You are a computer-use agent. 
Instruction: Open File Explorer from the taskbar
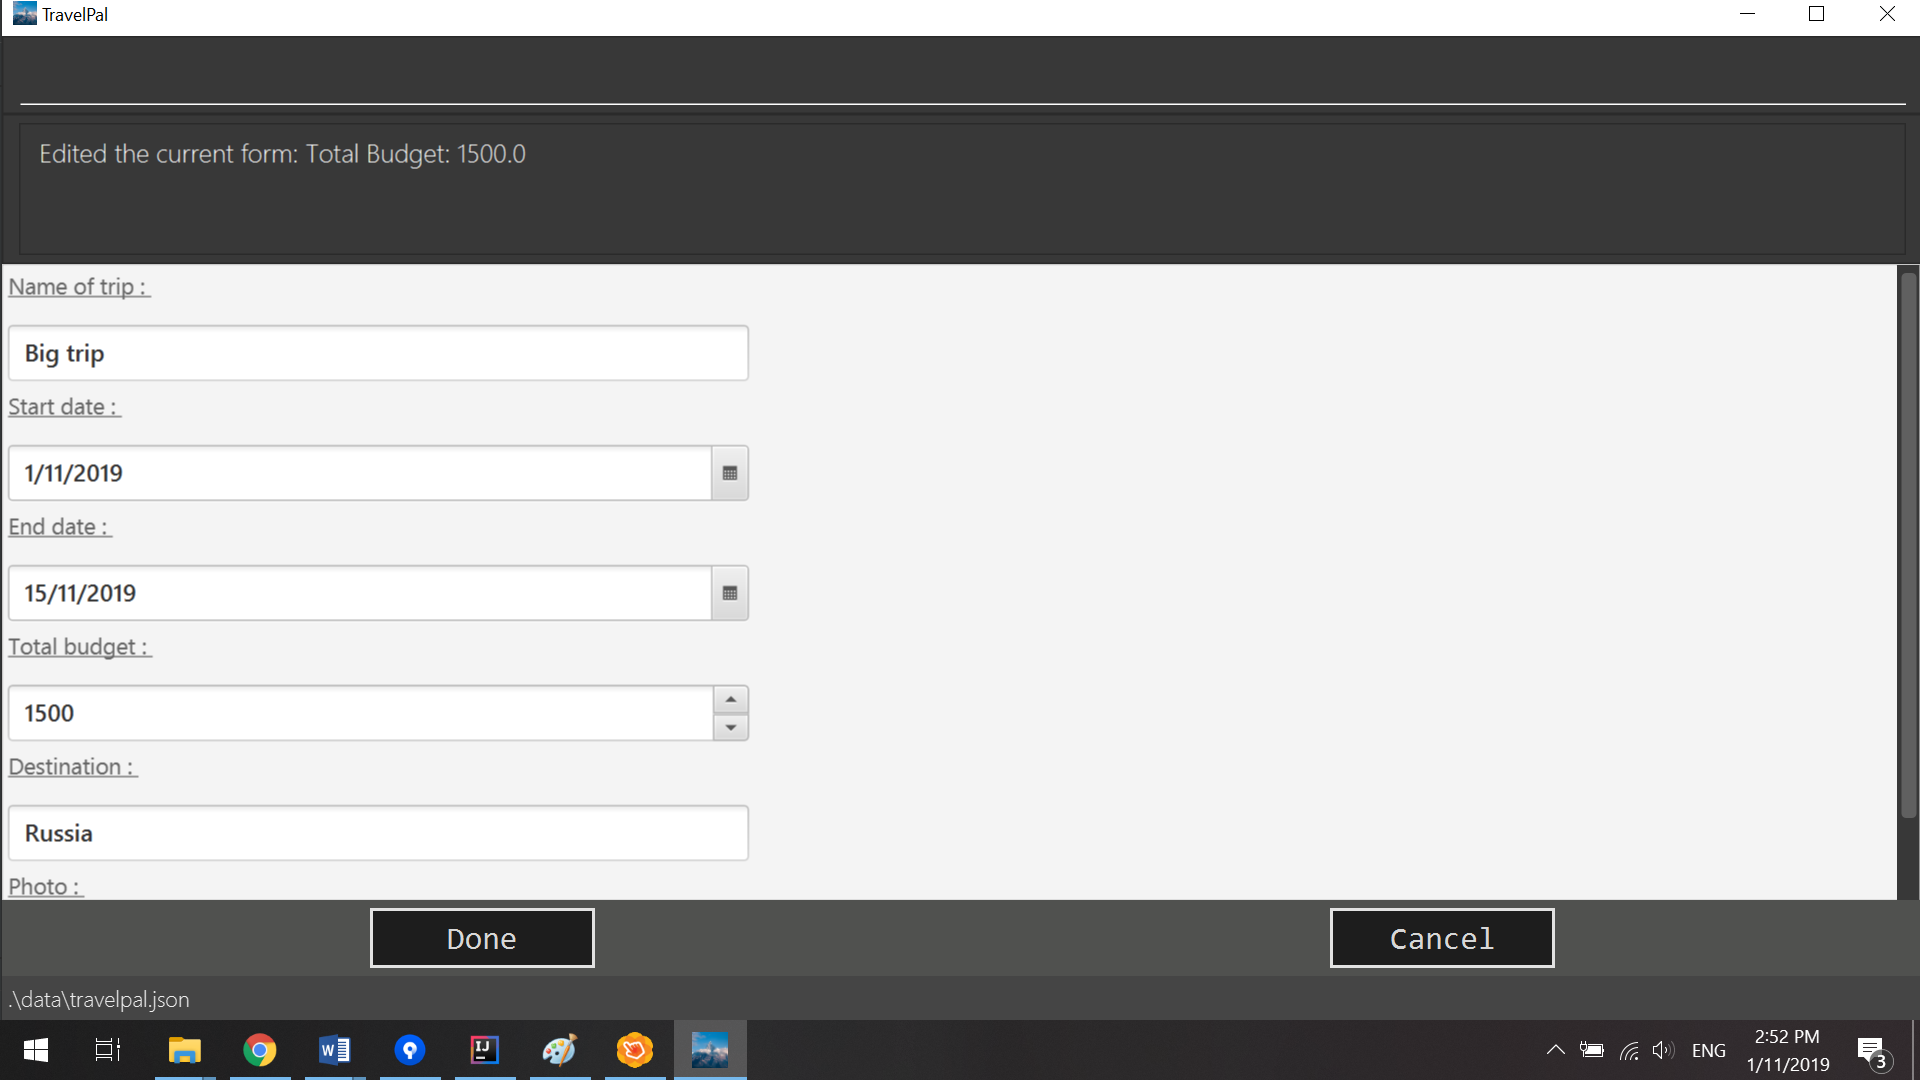[185, 1050]
